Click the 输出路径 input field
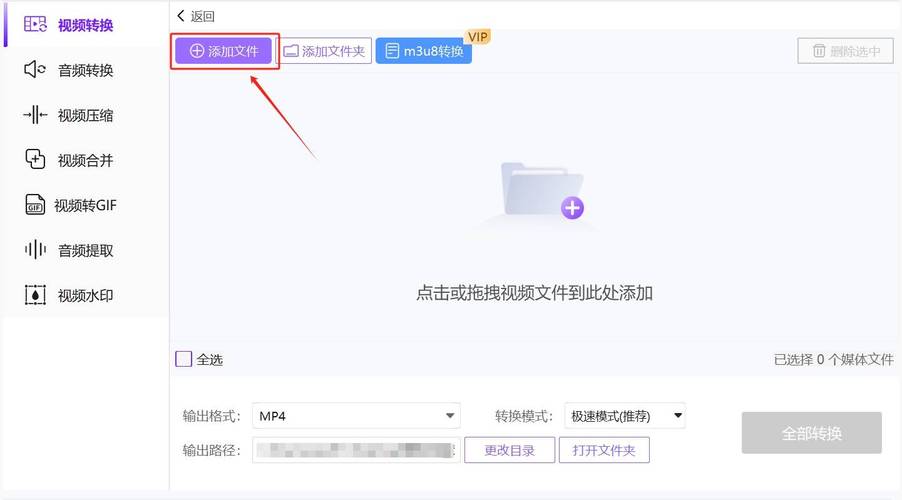 [356, 450]
